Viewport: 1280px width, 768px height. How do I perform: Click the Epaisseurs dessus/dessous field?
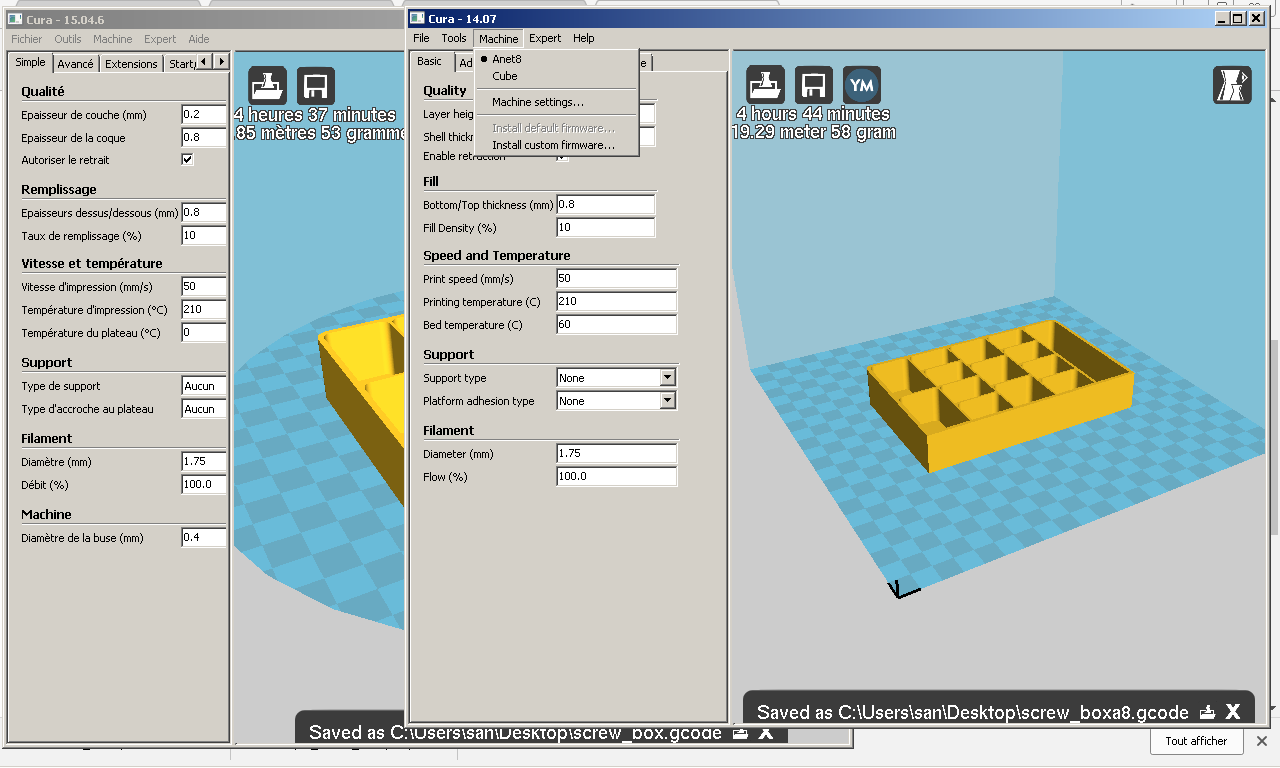(204, 212)
